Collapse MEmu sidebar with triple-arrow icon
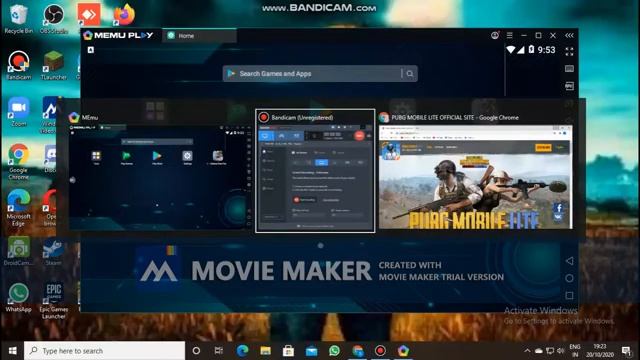Viewport: 640px width, 360px height. (569, 36)
